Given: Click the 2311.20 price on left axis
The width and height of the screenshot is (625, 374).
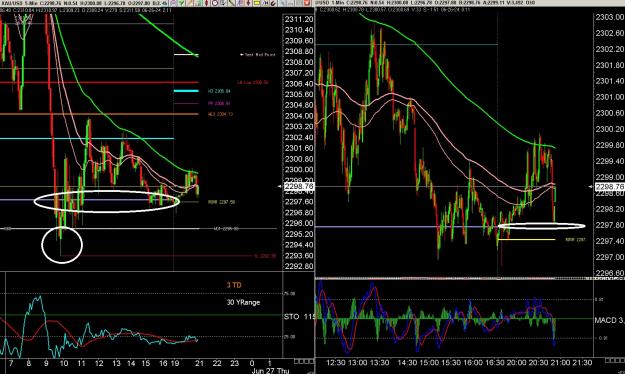Looking at the screenshot, I should click(299, 19).
